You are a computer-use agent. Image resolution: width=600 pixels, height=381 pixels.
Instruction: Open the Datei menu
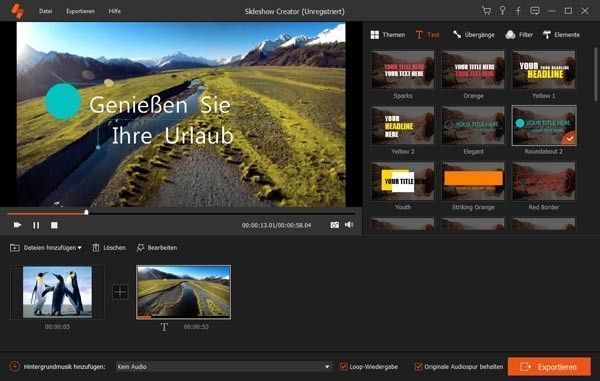coord(46,11)
